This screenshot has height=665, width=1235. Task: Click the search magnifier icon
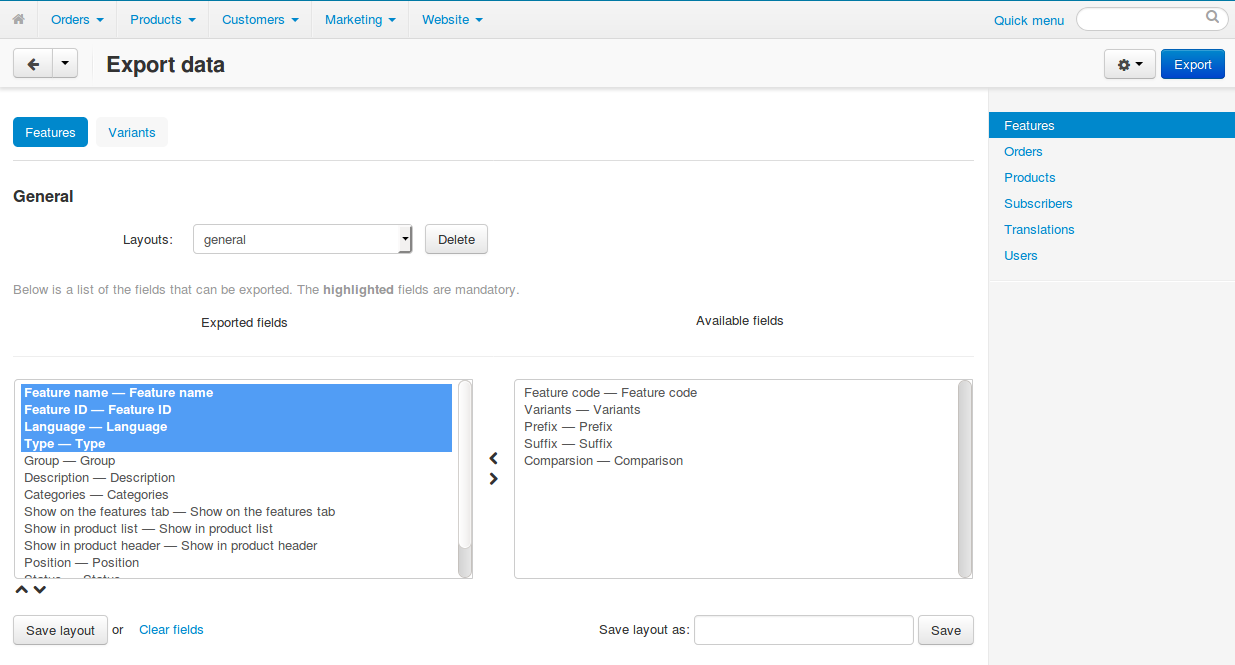(x=1212, y=17)
